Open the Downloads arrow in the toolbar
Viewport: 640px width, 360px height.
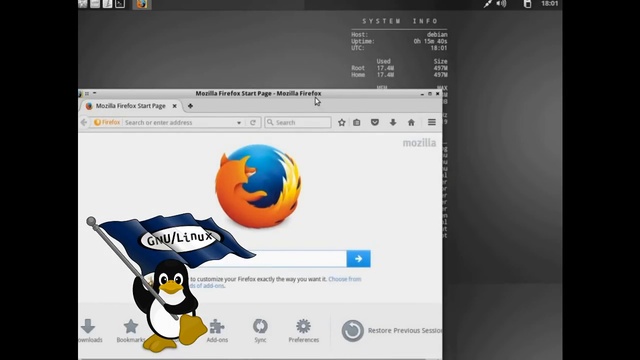393,122
